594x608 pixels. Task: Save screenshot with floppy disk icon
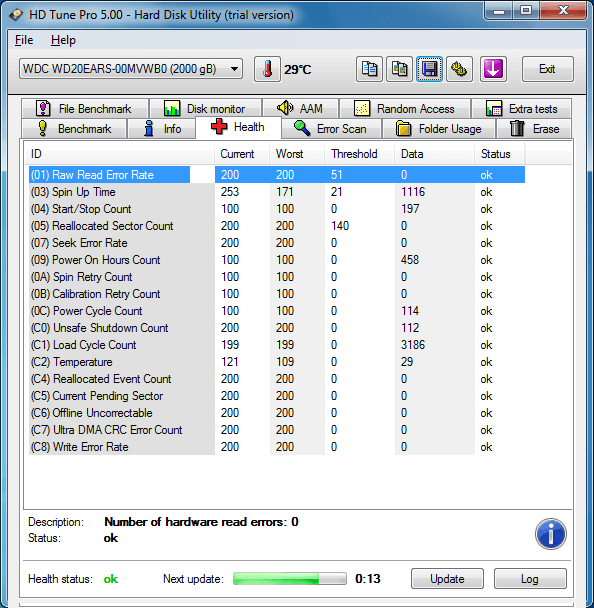[429, 69]
